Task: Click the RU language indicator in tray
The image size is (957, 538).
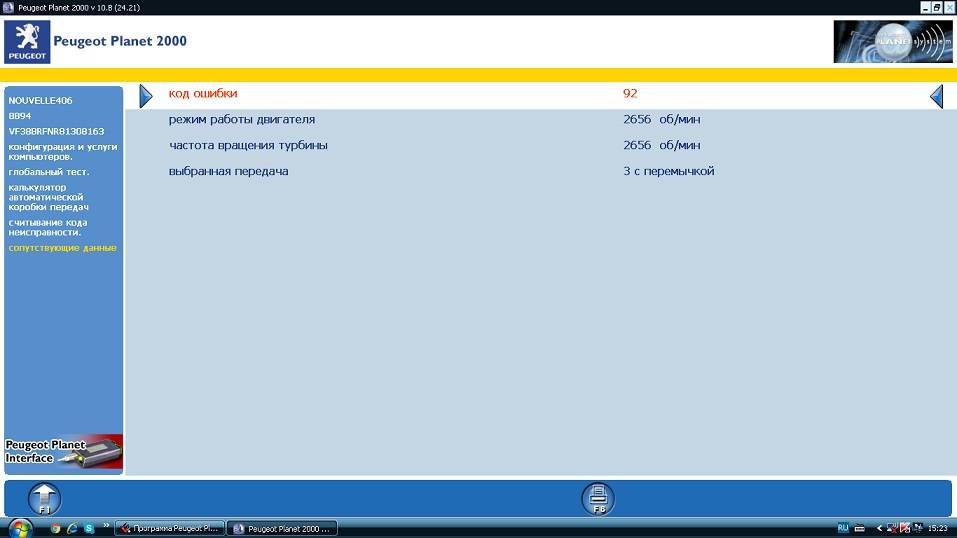Action: tap(843, 527)
